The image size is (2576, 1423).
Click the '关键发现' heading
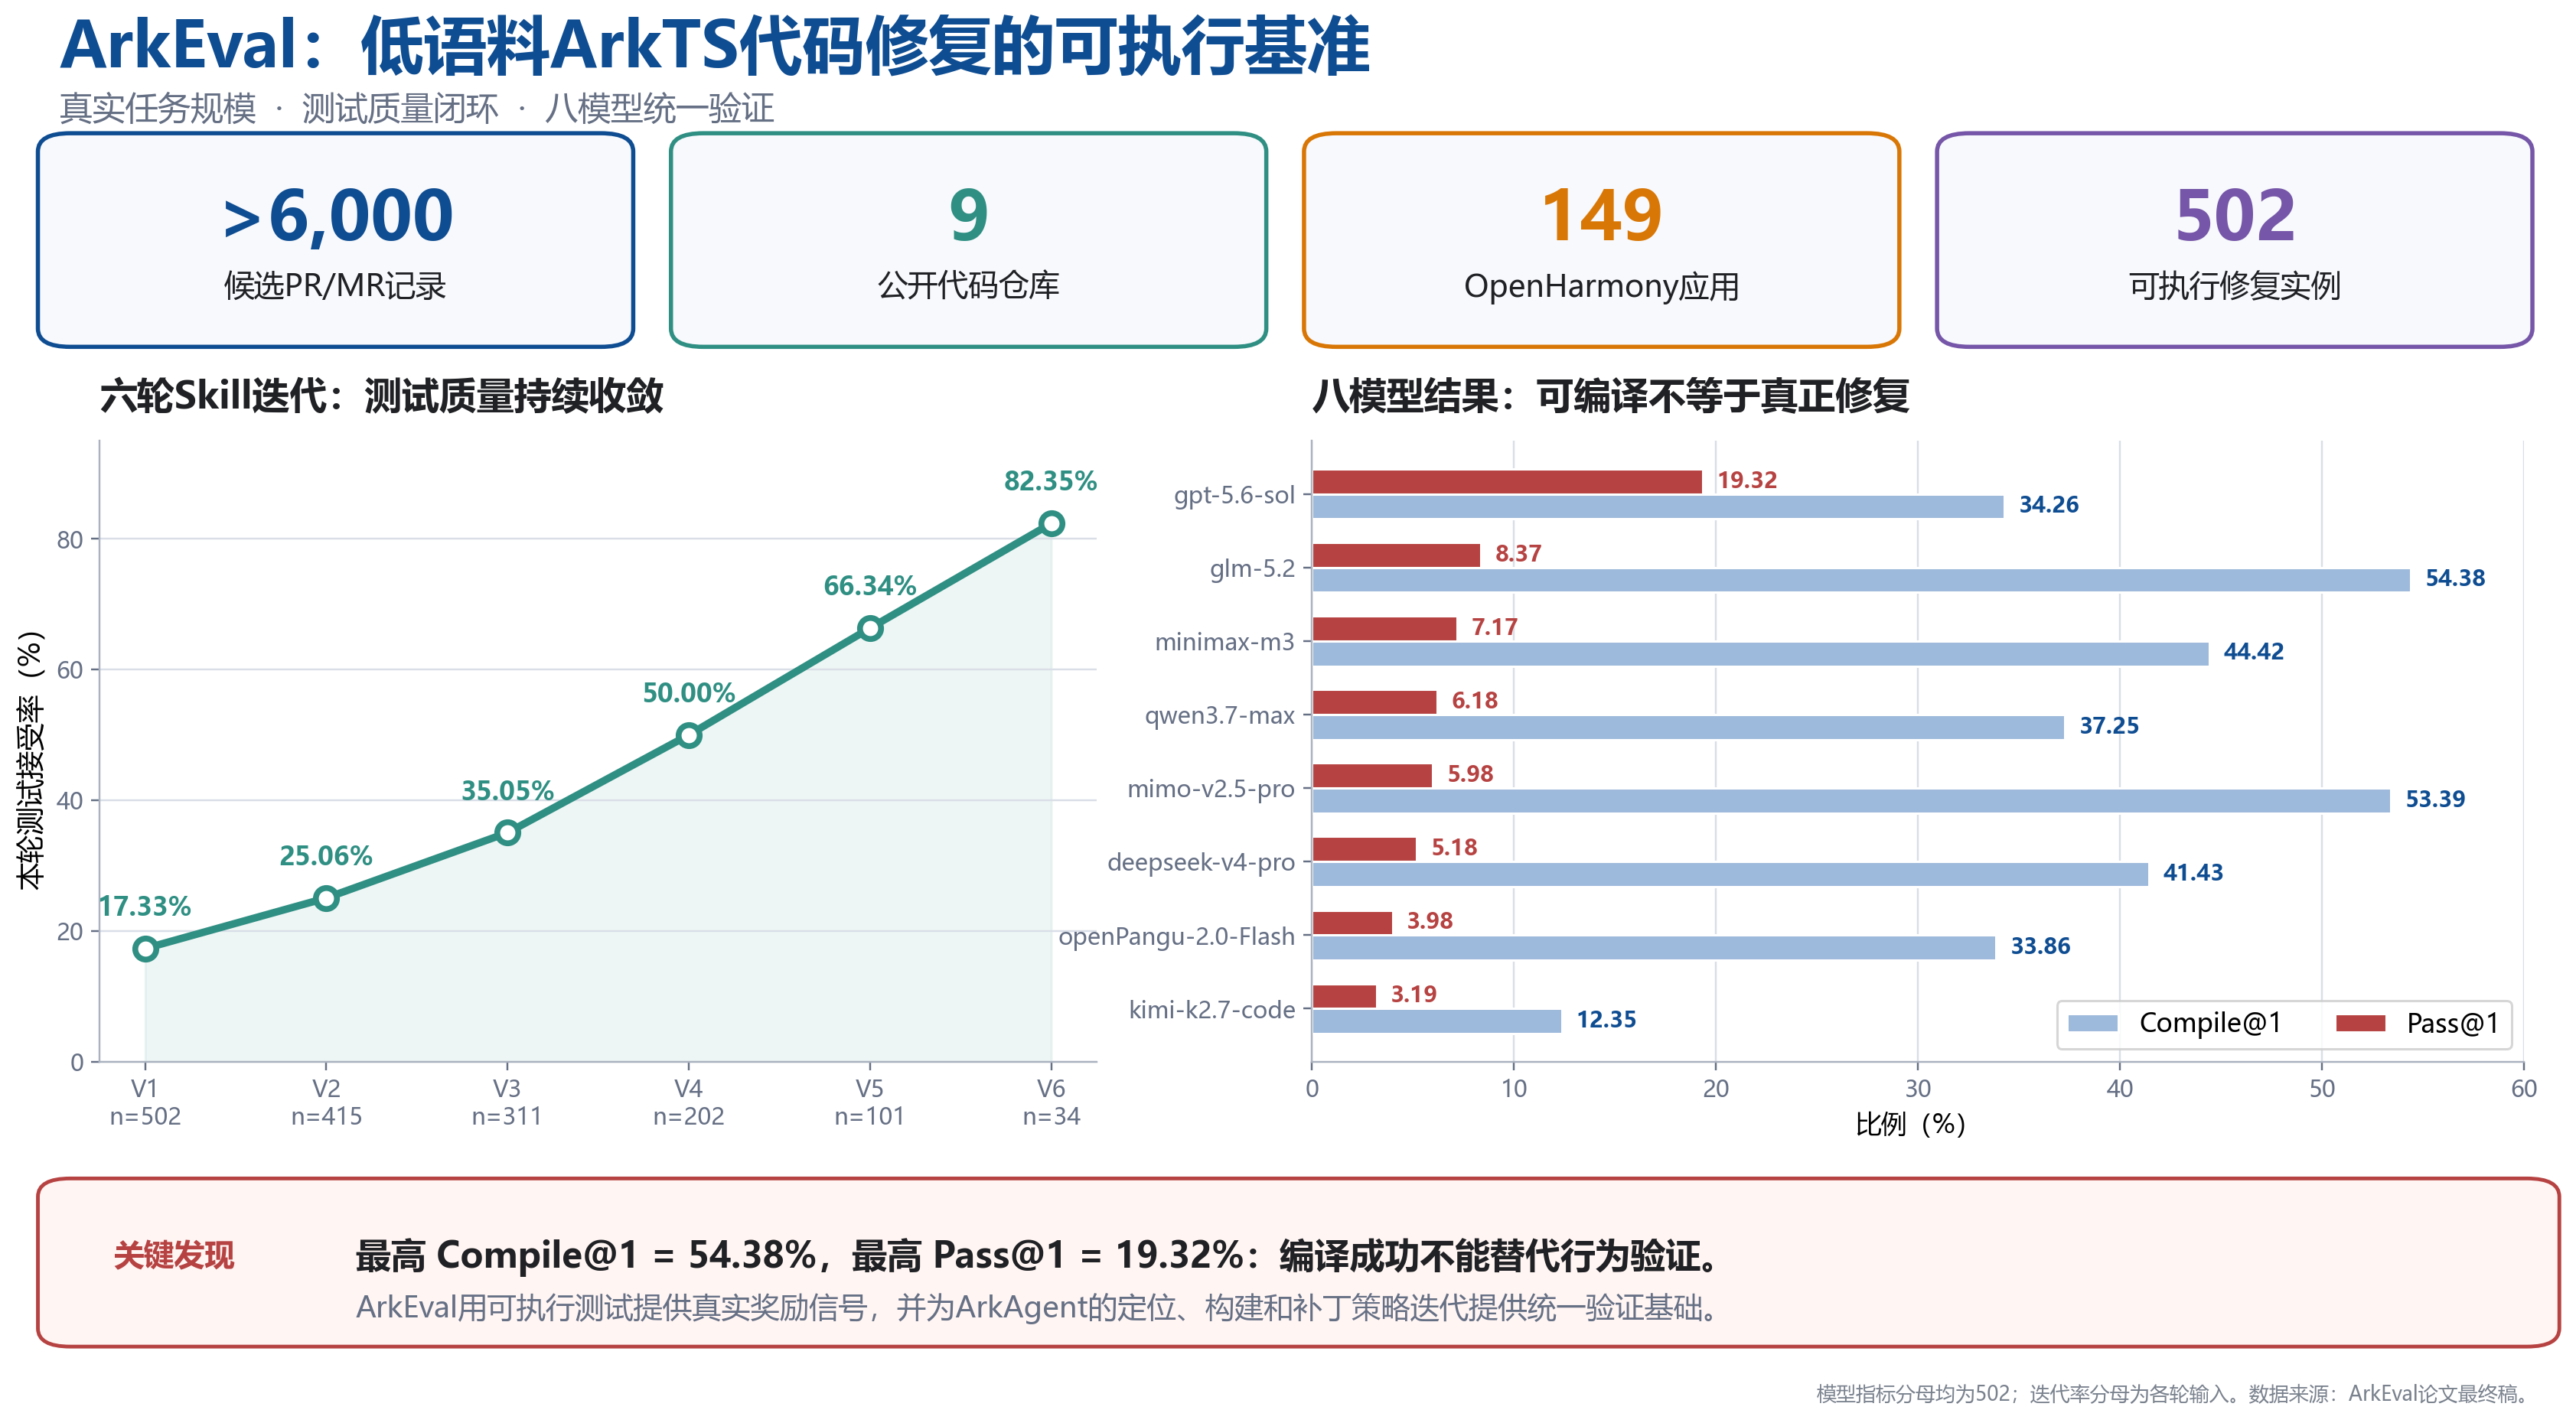(x=173, y=1255)
